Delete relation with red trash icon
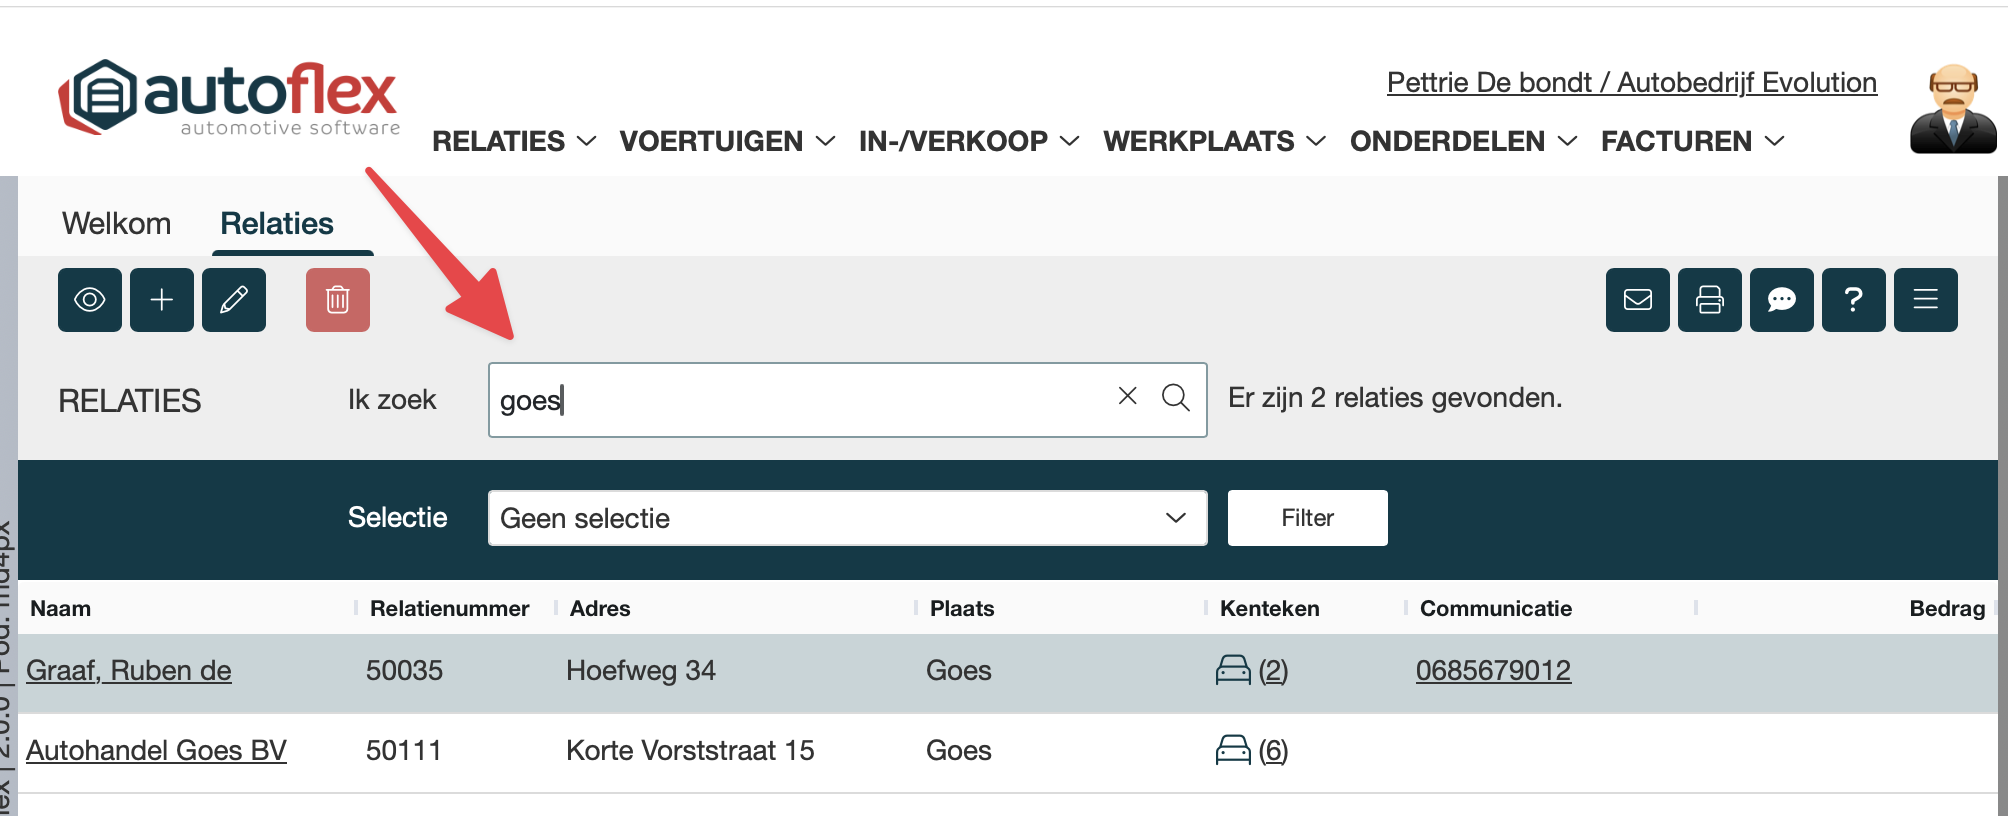This screenshot has width=2008, height=816. click(338, 300)
